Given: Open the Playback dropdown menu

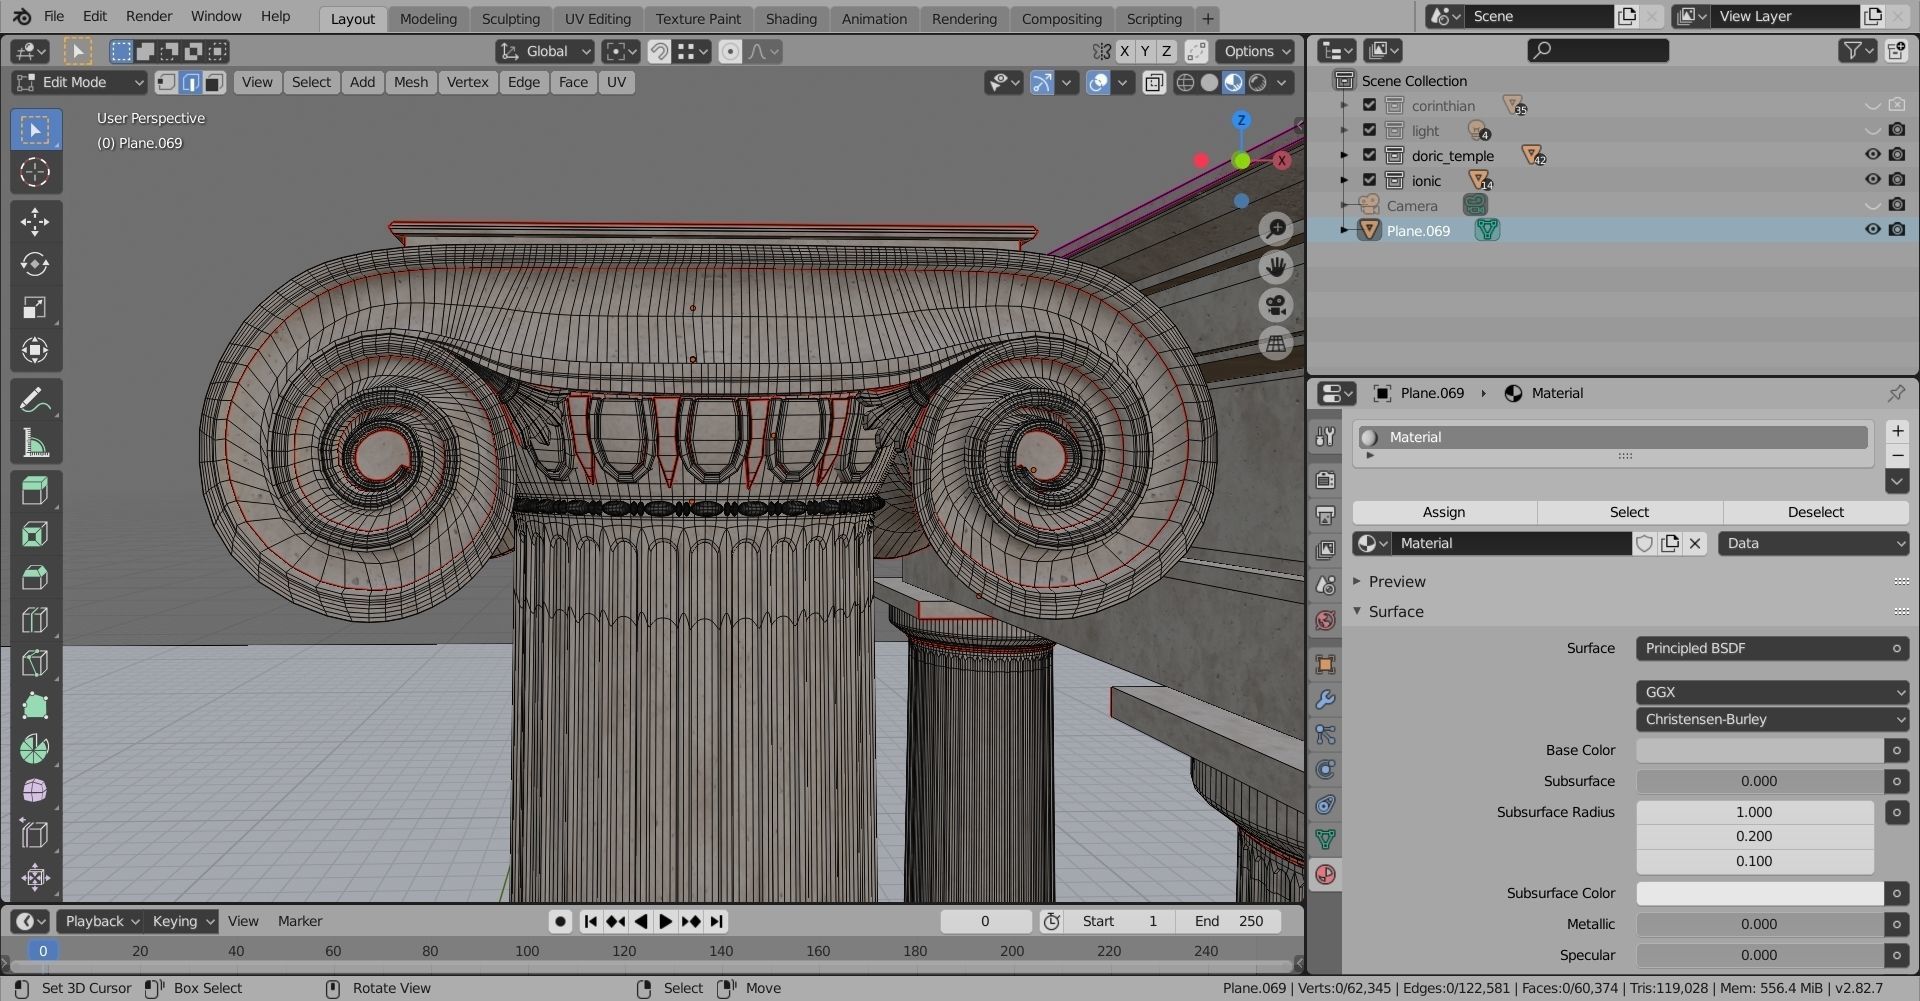Looking at the screenshot, I should (101, 921).
